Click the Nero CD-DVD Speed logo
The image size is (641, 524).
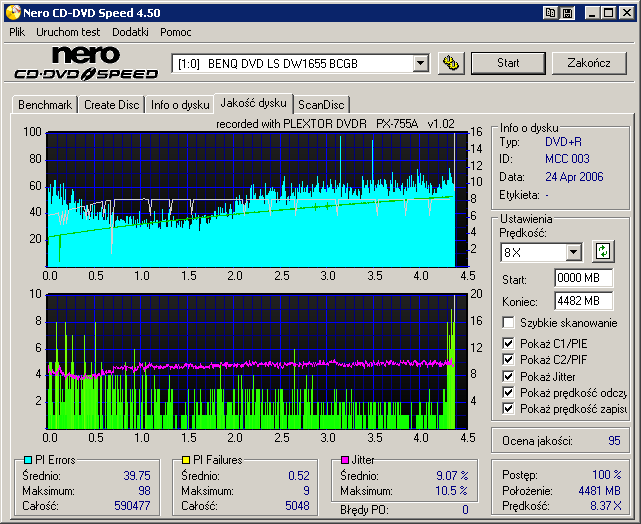tap(86, 63)
